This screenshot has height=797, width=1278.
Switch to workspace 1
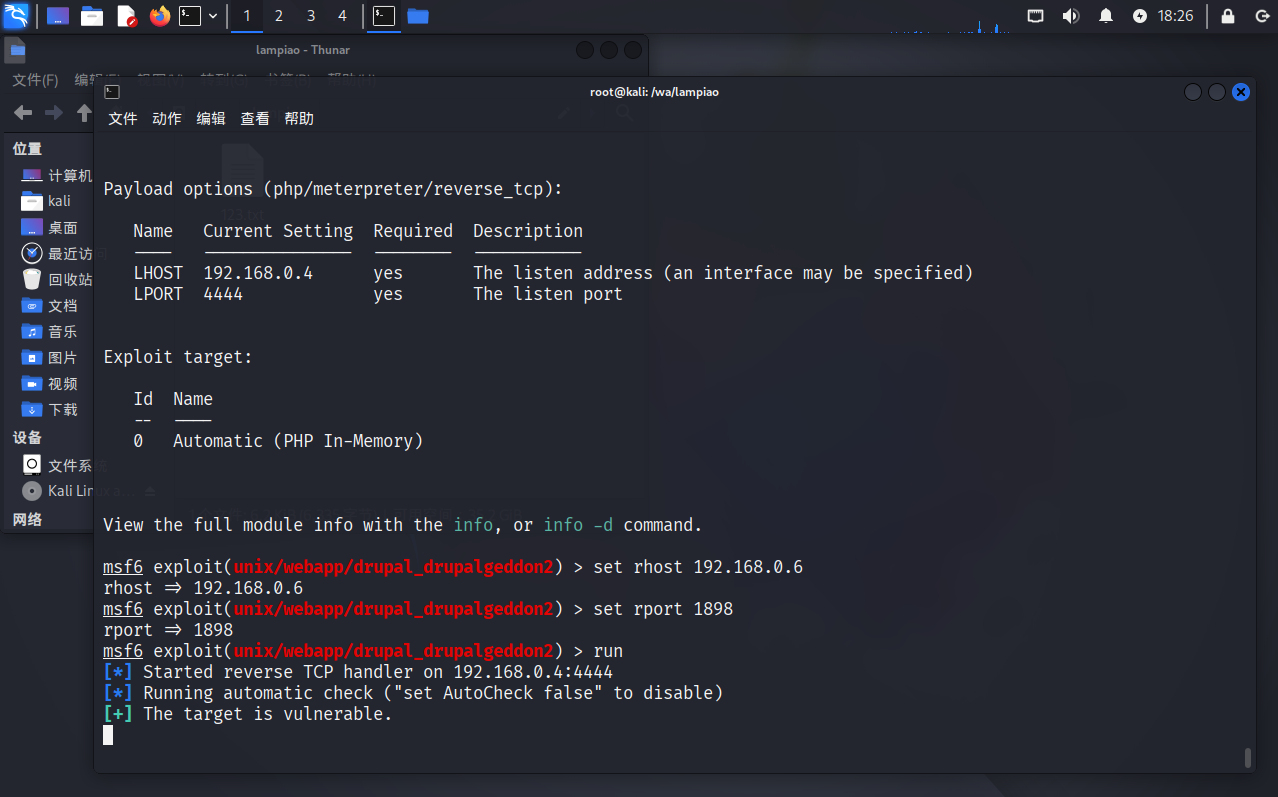point(247,16)
